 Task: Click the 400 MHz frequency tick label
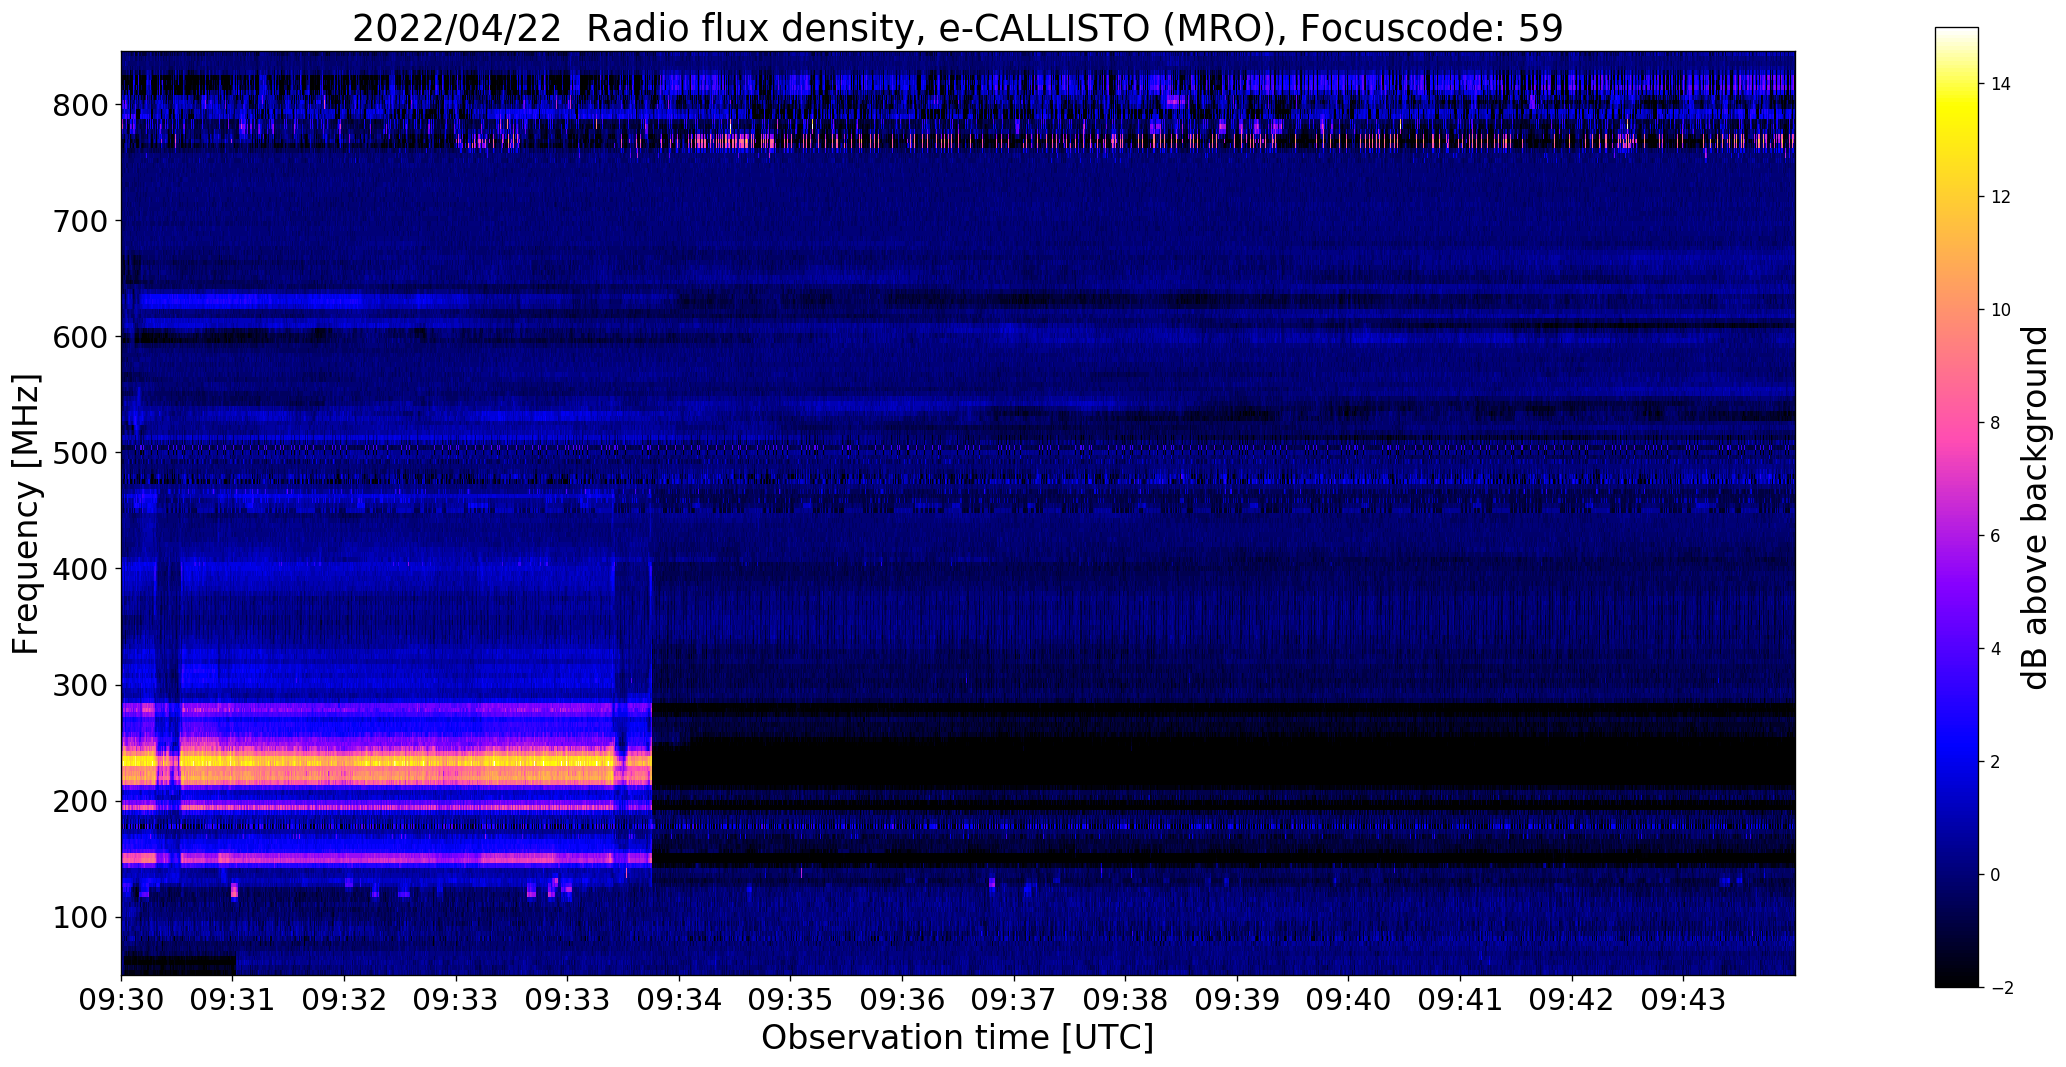pyautogui.click(x=80, y=569)
